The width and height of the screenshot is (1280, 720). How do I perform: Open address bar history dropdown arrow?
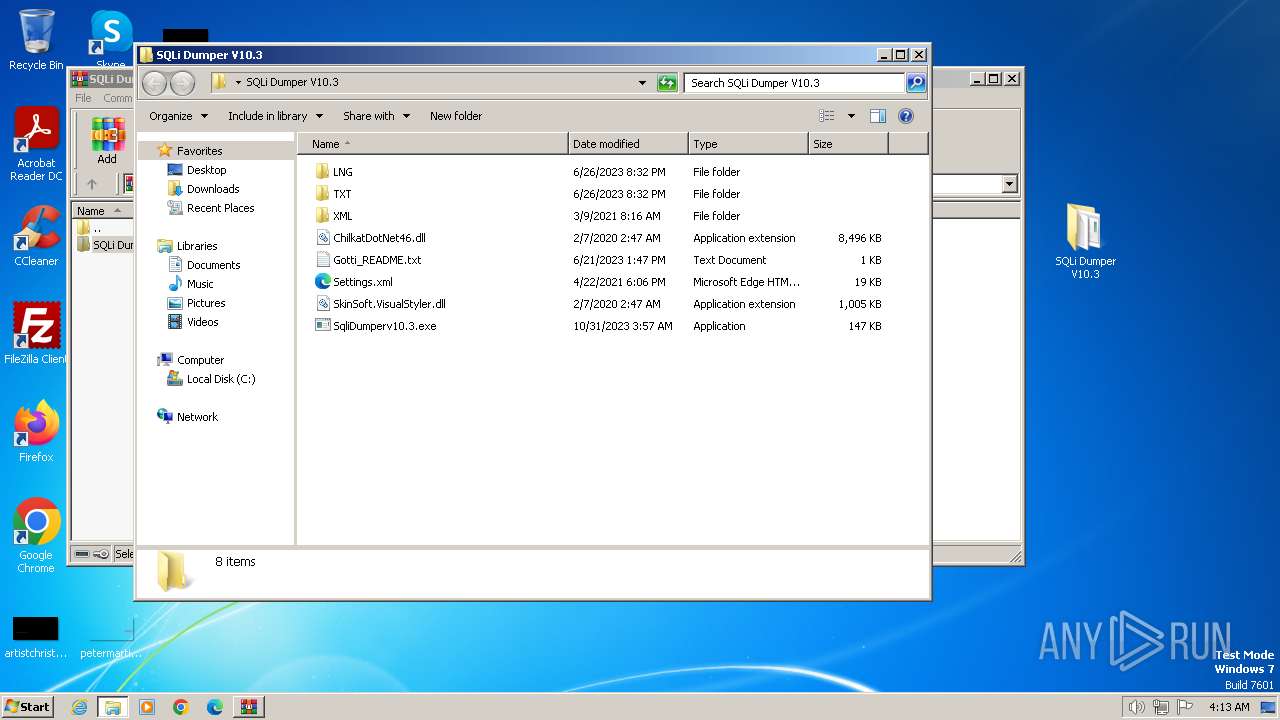[x=642, y=83]
